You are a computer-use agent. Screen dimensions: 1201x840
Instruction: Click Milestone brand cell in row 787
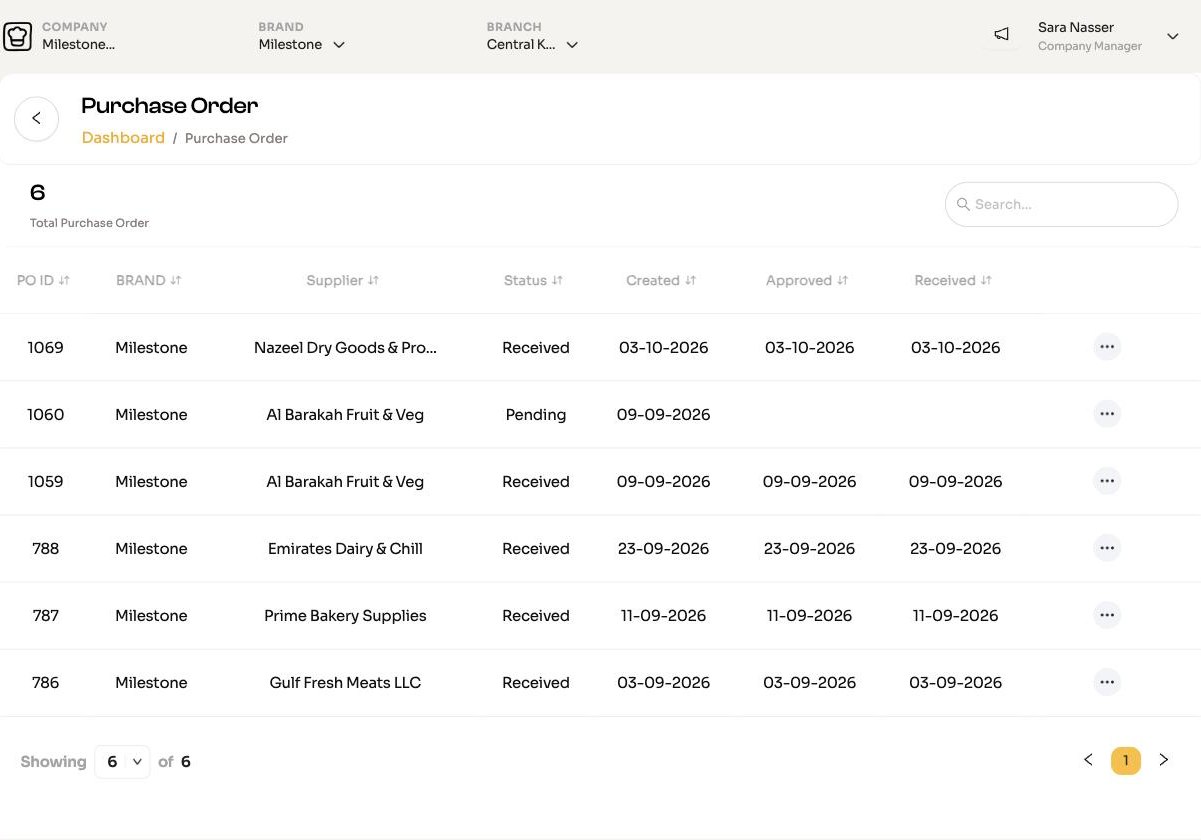pos(151,616)
